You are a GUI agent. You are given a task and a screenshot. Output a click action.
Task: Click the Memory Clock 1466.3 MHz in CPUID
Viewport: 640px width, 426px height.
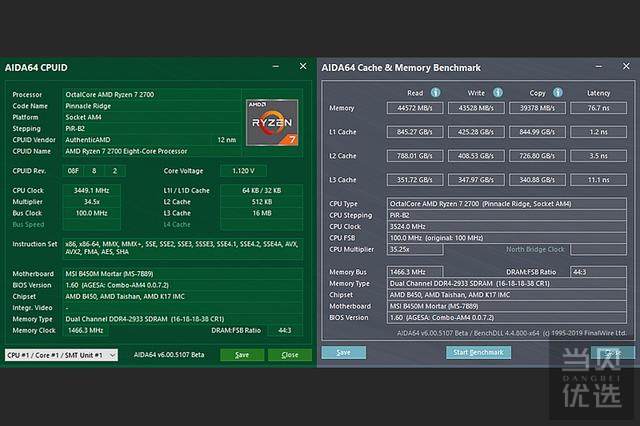click(x=86, y=331)
